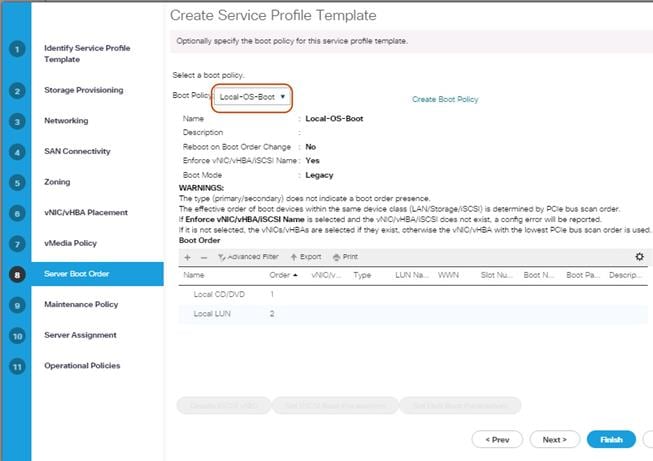Sort table by the Name column
The width and height of the screenshot is (653, 461).
coord(195,274)
